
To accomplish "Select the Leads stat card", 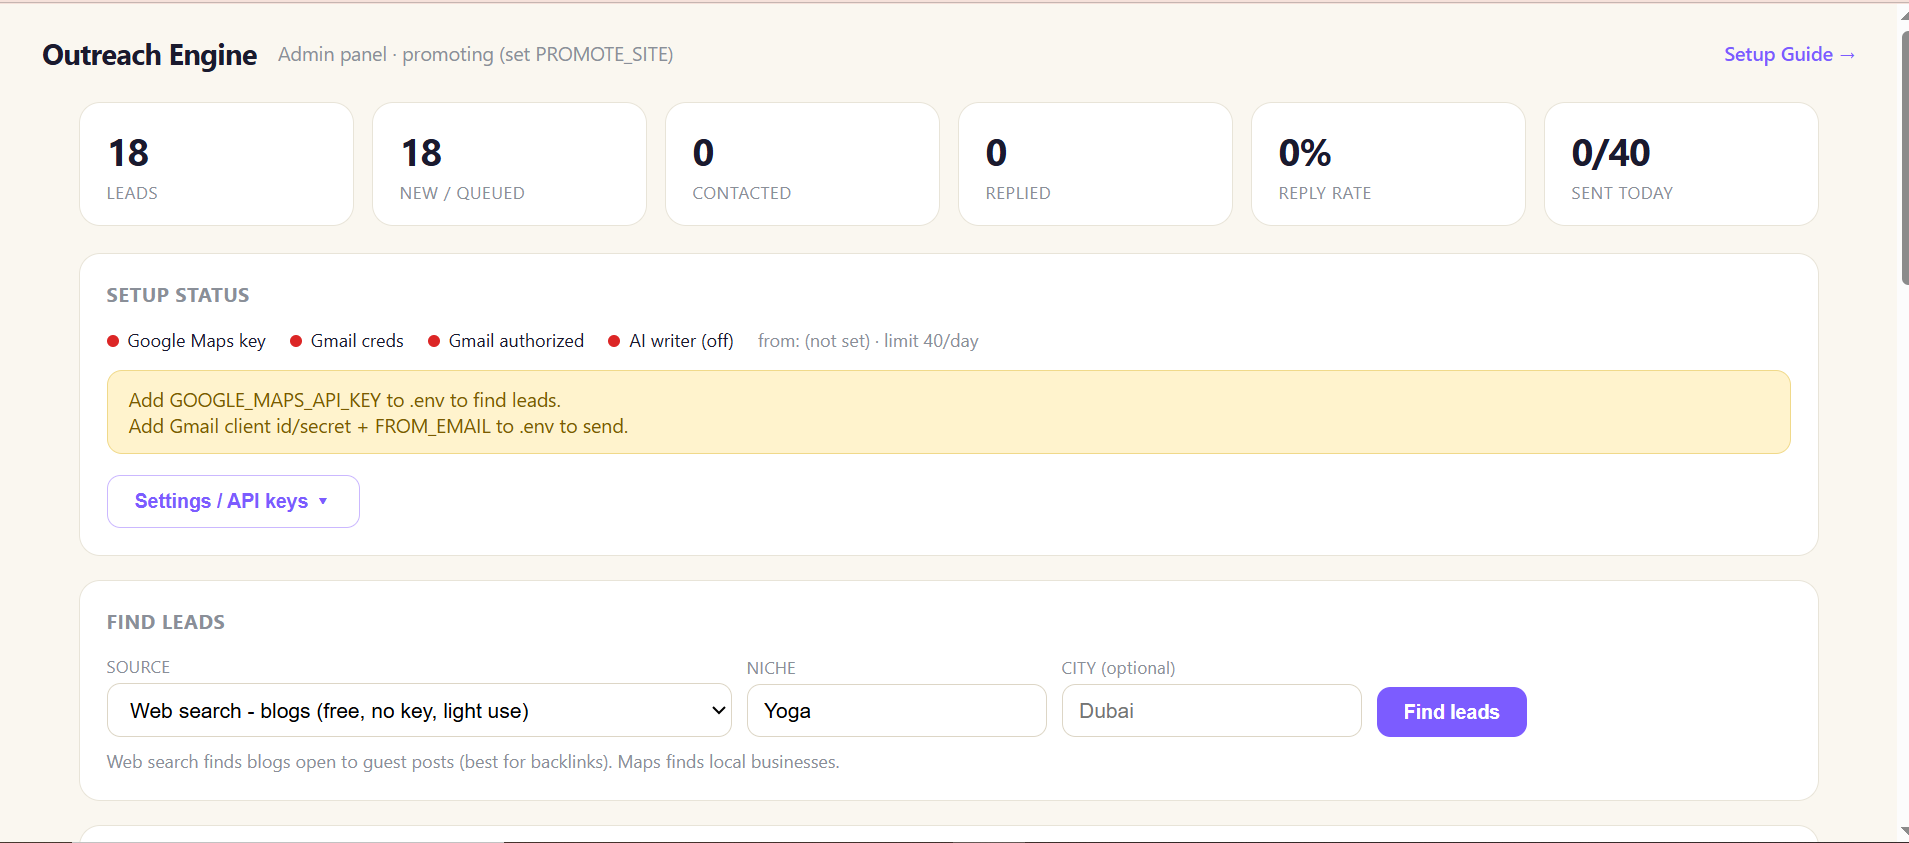I will click(x=216, y=164).
